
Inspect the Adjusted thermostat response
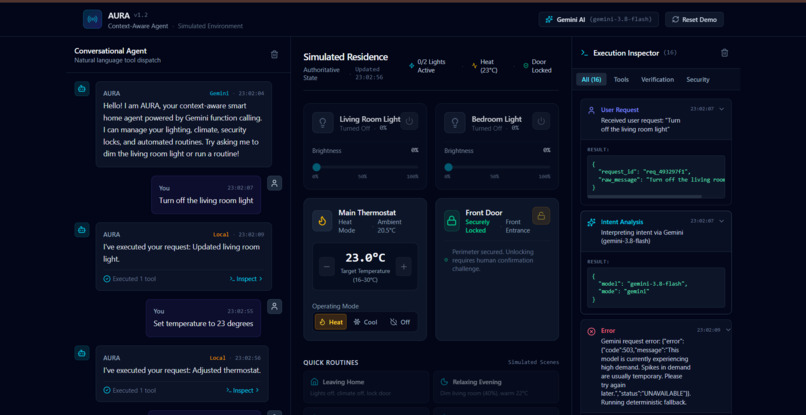click(x=243, y=390)
